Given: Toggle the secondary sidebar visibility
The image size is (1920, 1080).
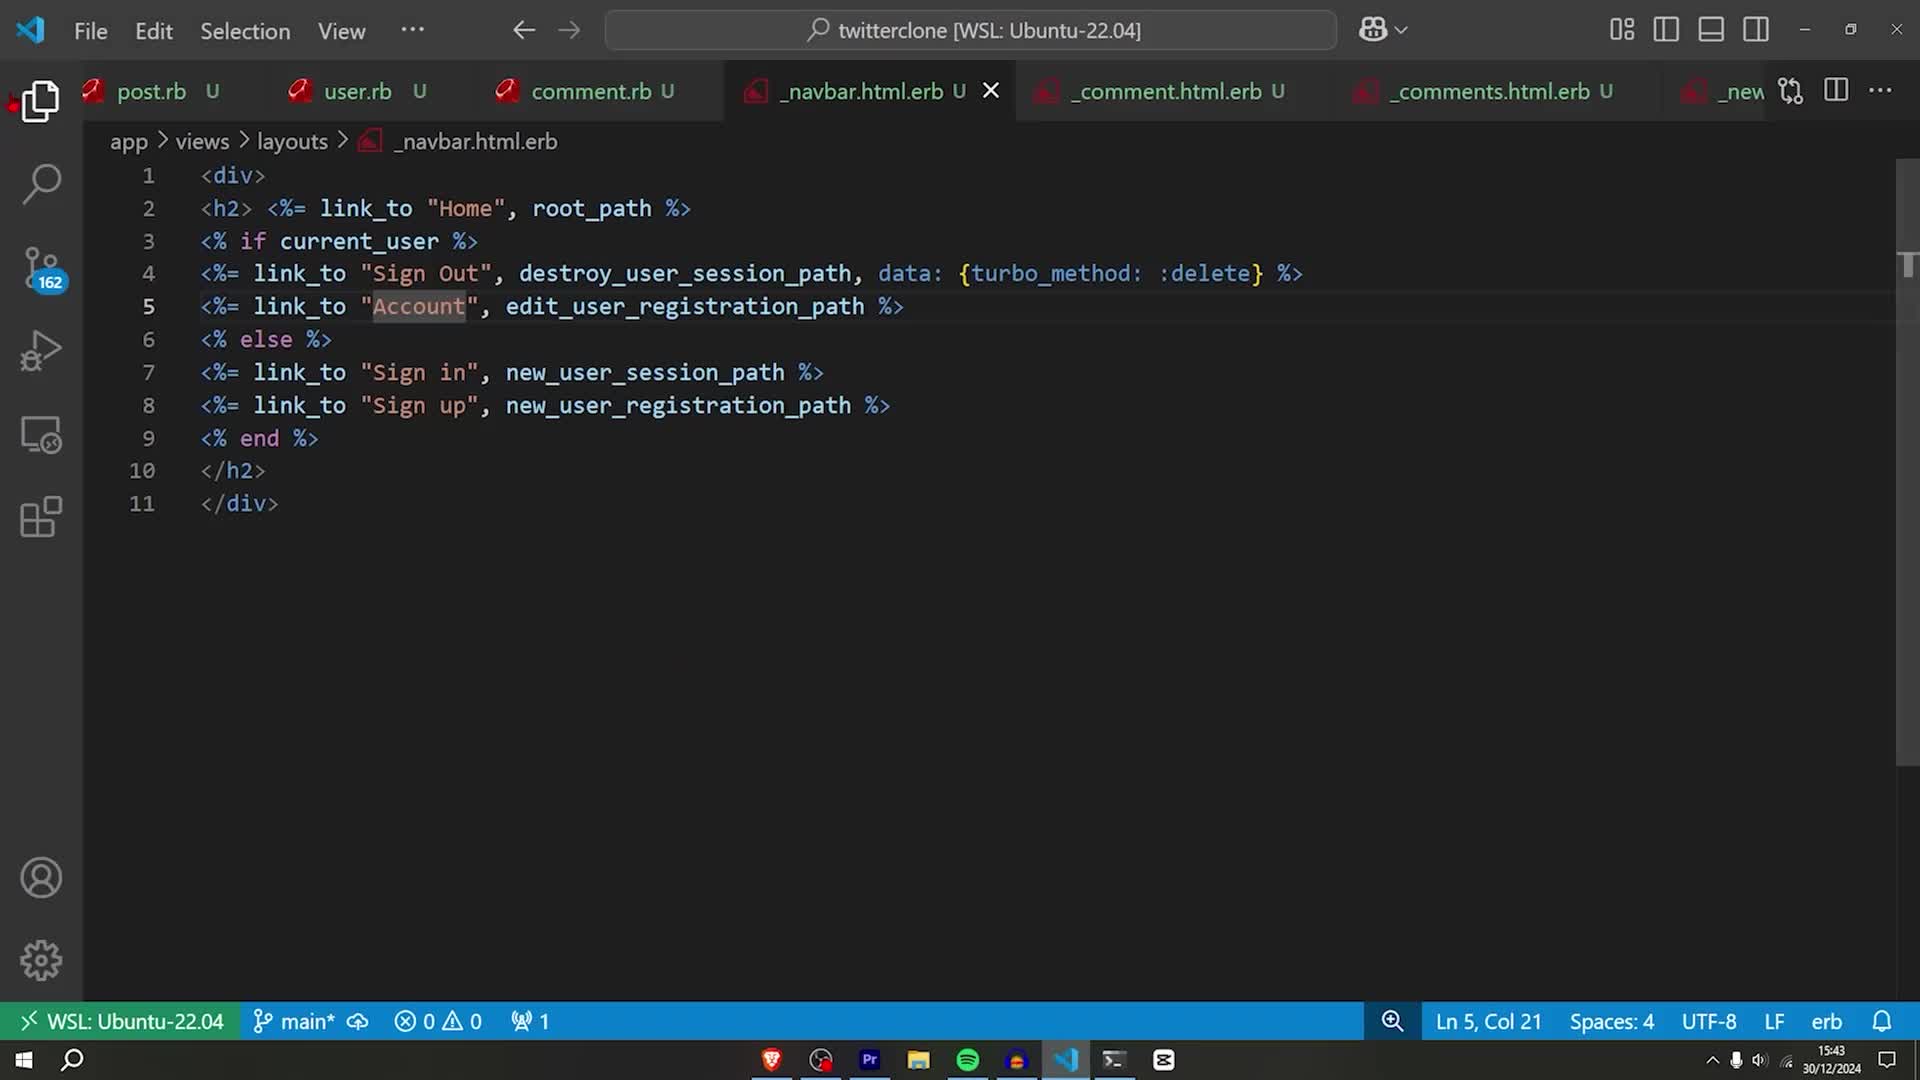Looking at the screenshot, I should [1755, 29].
